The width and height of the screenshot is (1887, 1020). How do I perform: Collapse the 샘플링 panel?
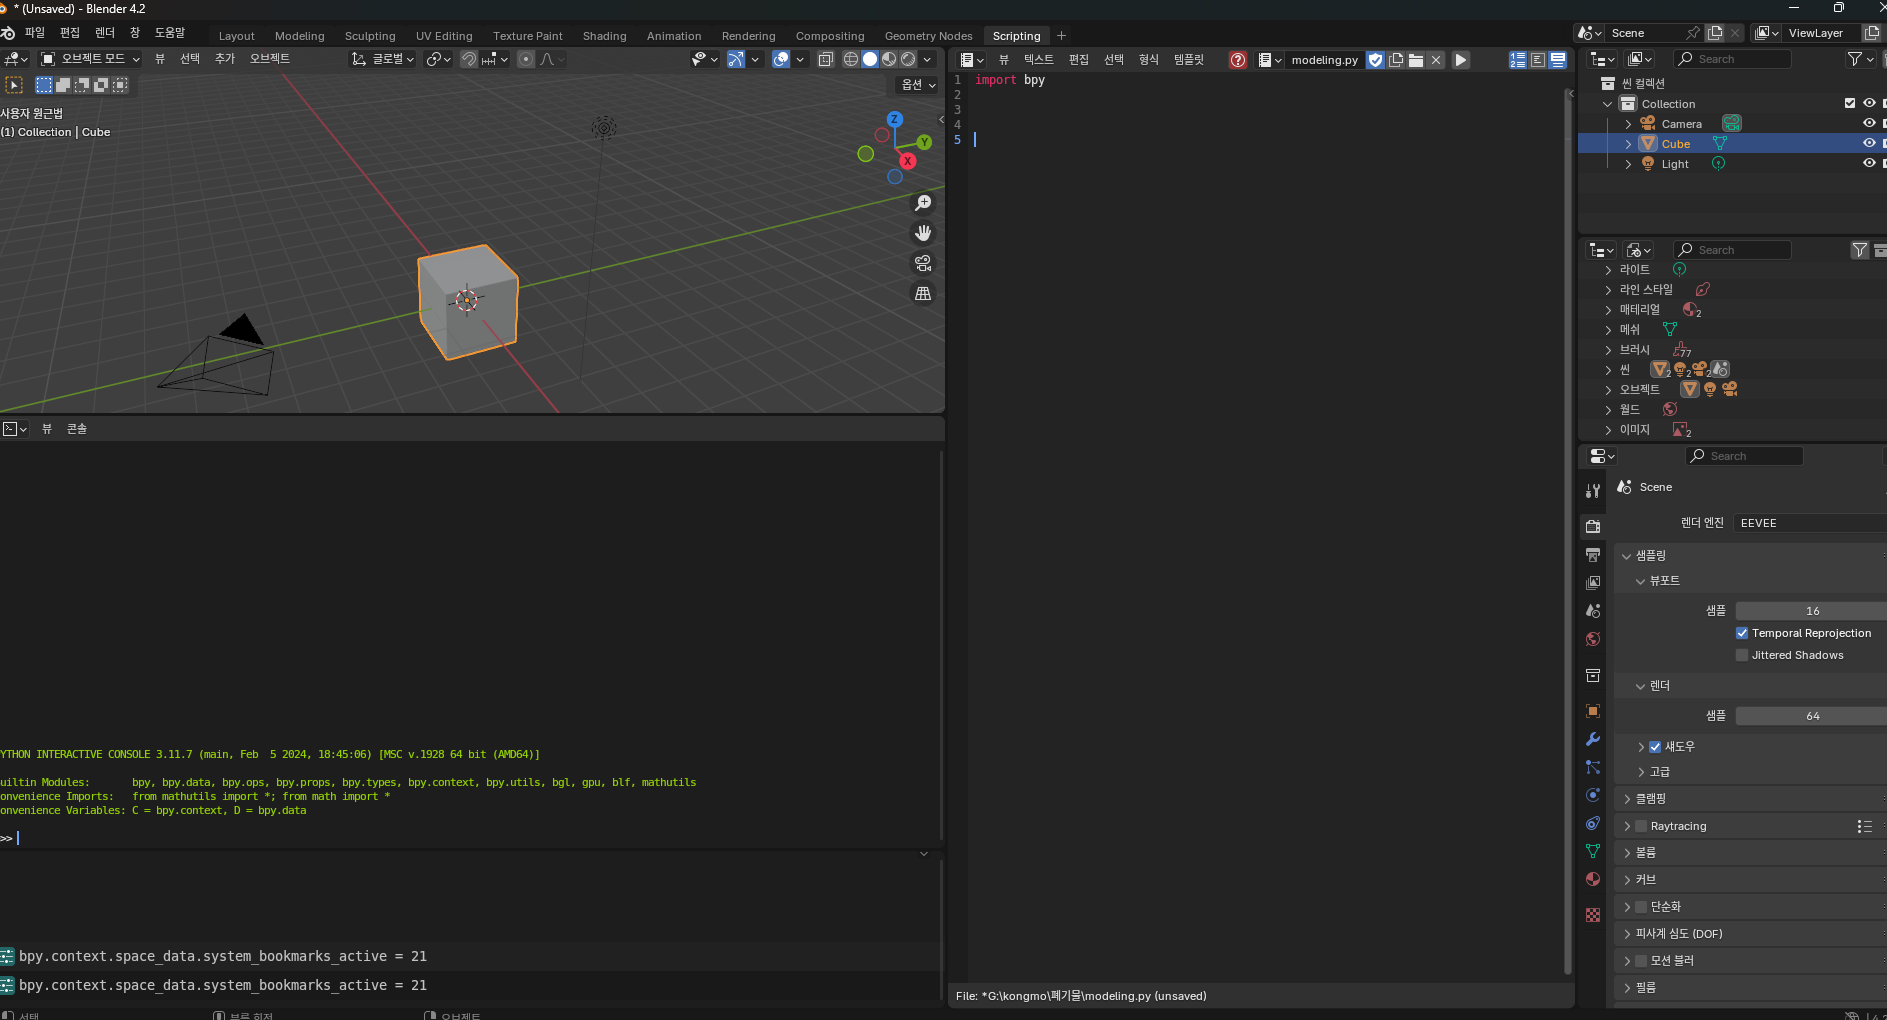[x=1627, y=556]
